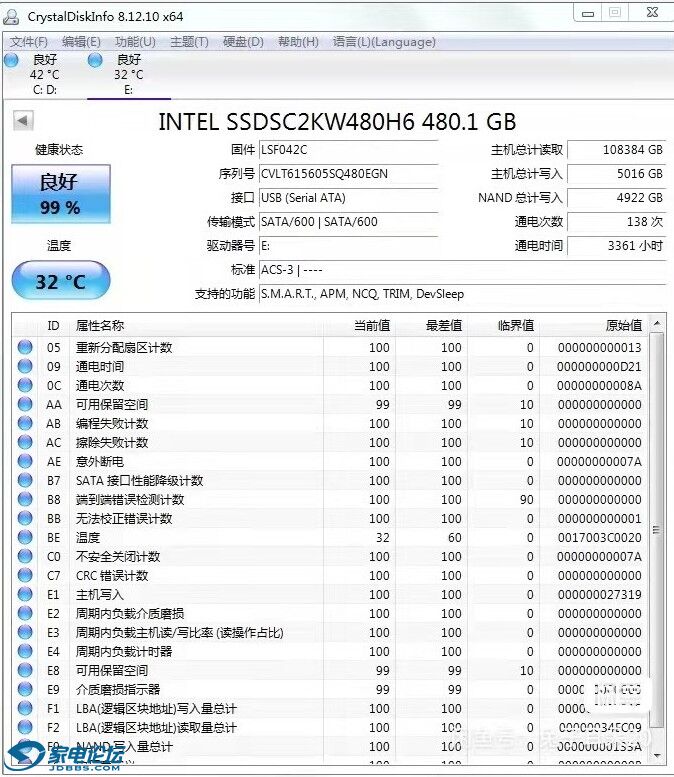Open the 语言(L)(Language) menu

[x=384, y=42]
